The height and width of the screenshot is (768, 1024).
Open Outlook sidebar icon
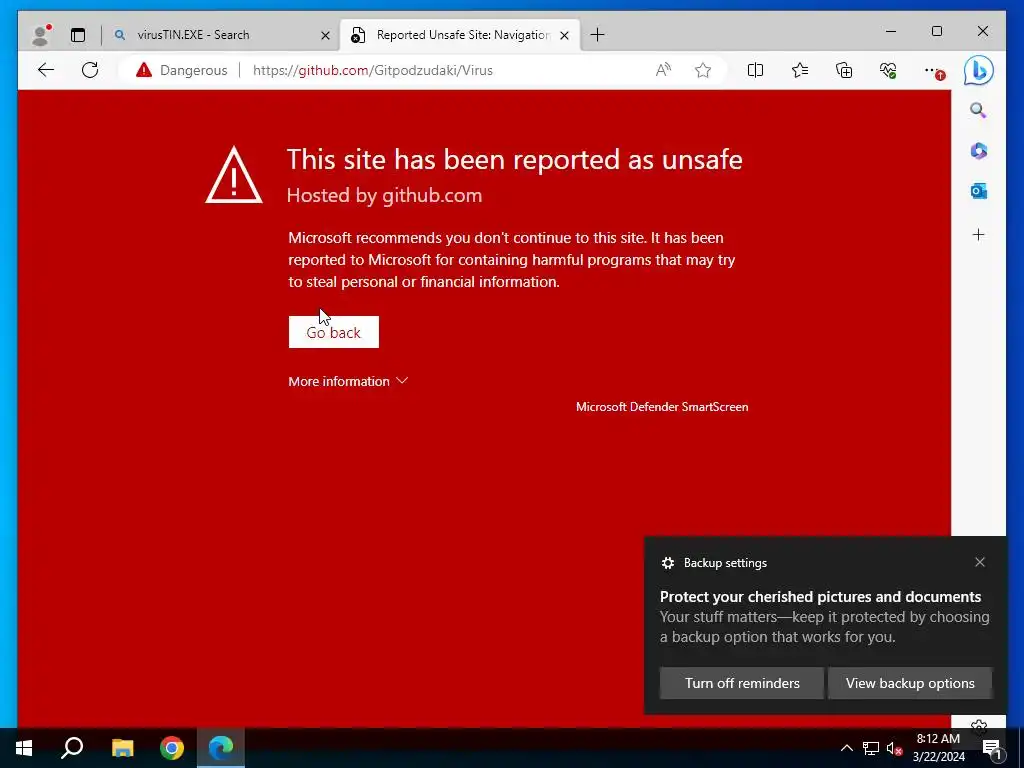coord(978,191)
